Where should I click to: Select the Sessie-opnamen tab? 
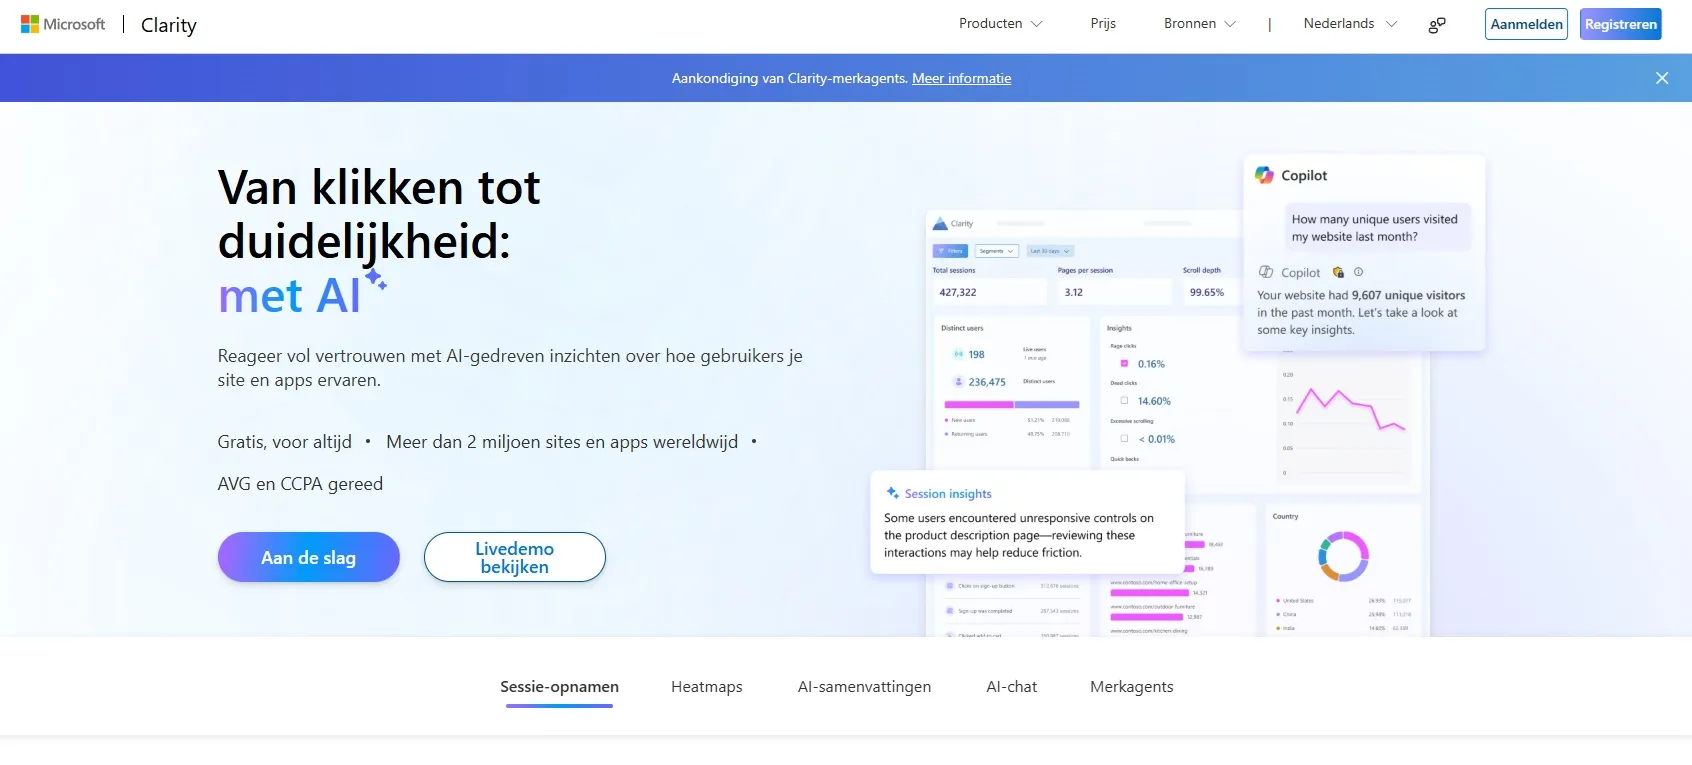(x=559, y=687)
